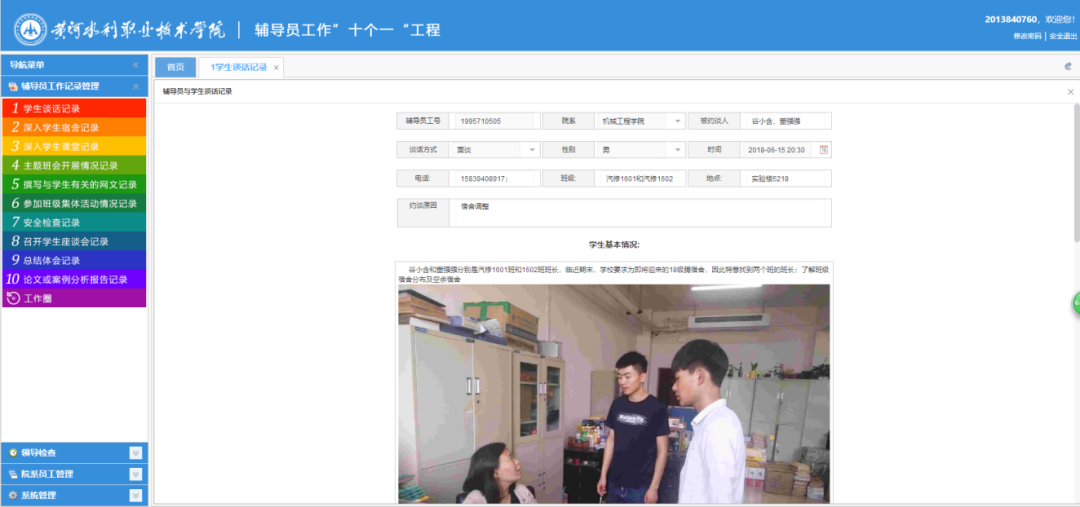This screenshot has width=1080, height=507.
Task: Click the 约谈原因 text field
Action: tap(640, 212)
